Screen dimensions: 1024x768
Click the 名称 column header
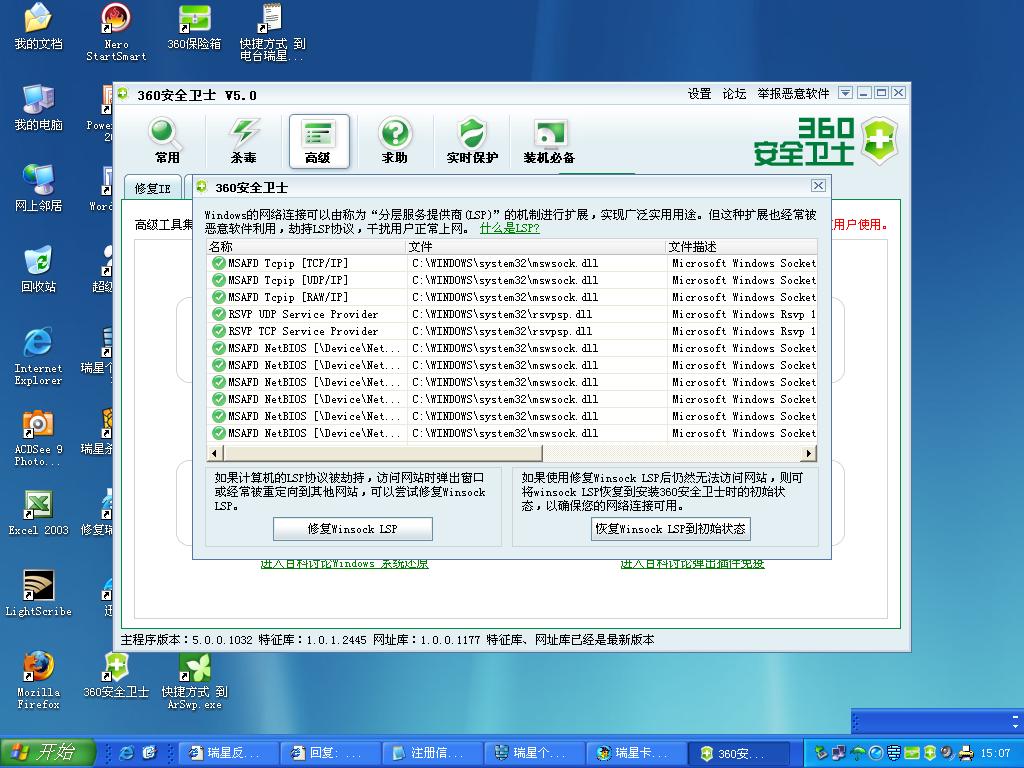point(306,247)
